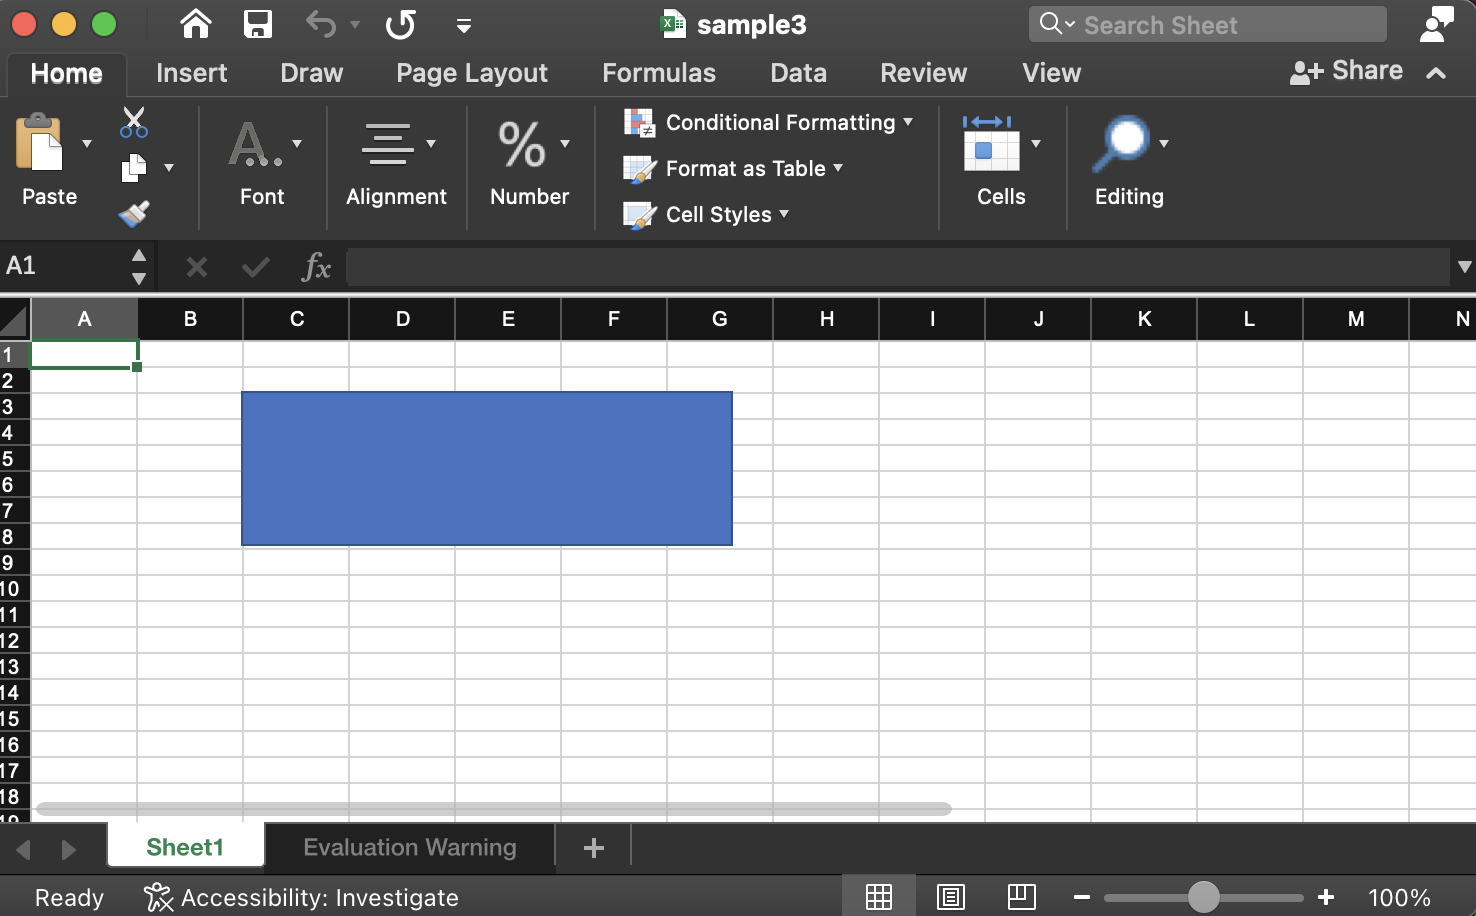Click the Save icon in title bar
The image size is (1476, 916).
[258, 24]
